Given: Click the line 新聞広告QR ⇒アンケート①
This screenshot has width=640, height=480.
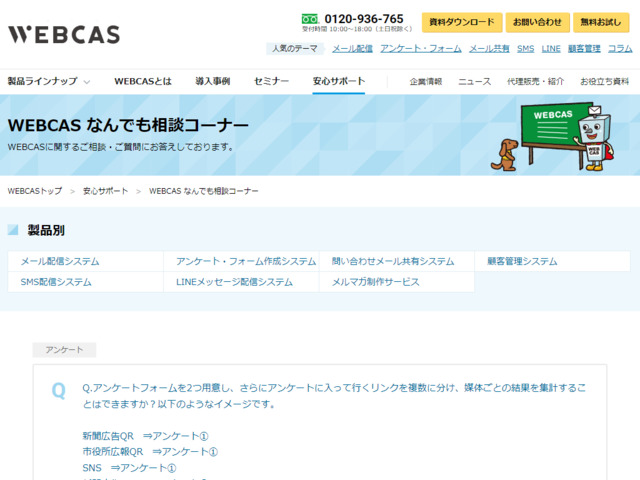Looking at the screenshot, I should pos(145,436).
